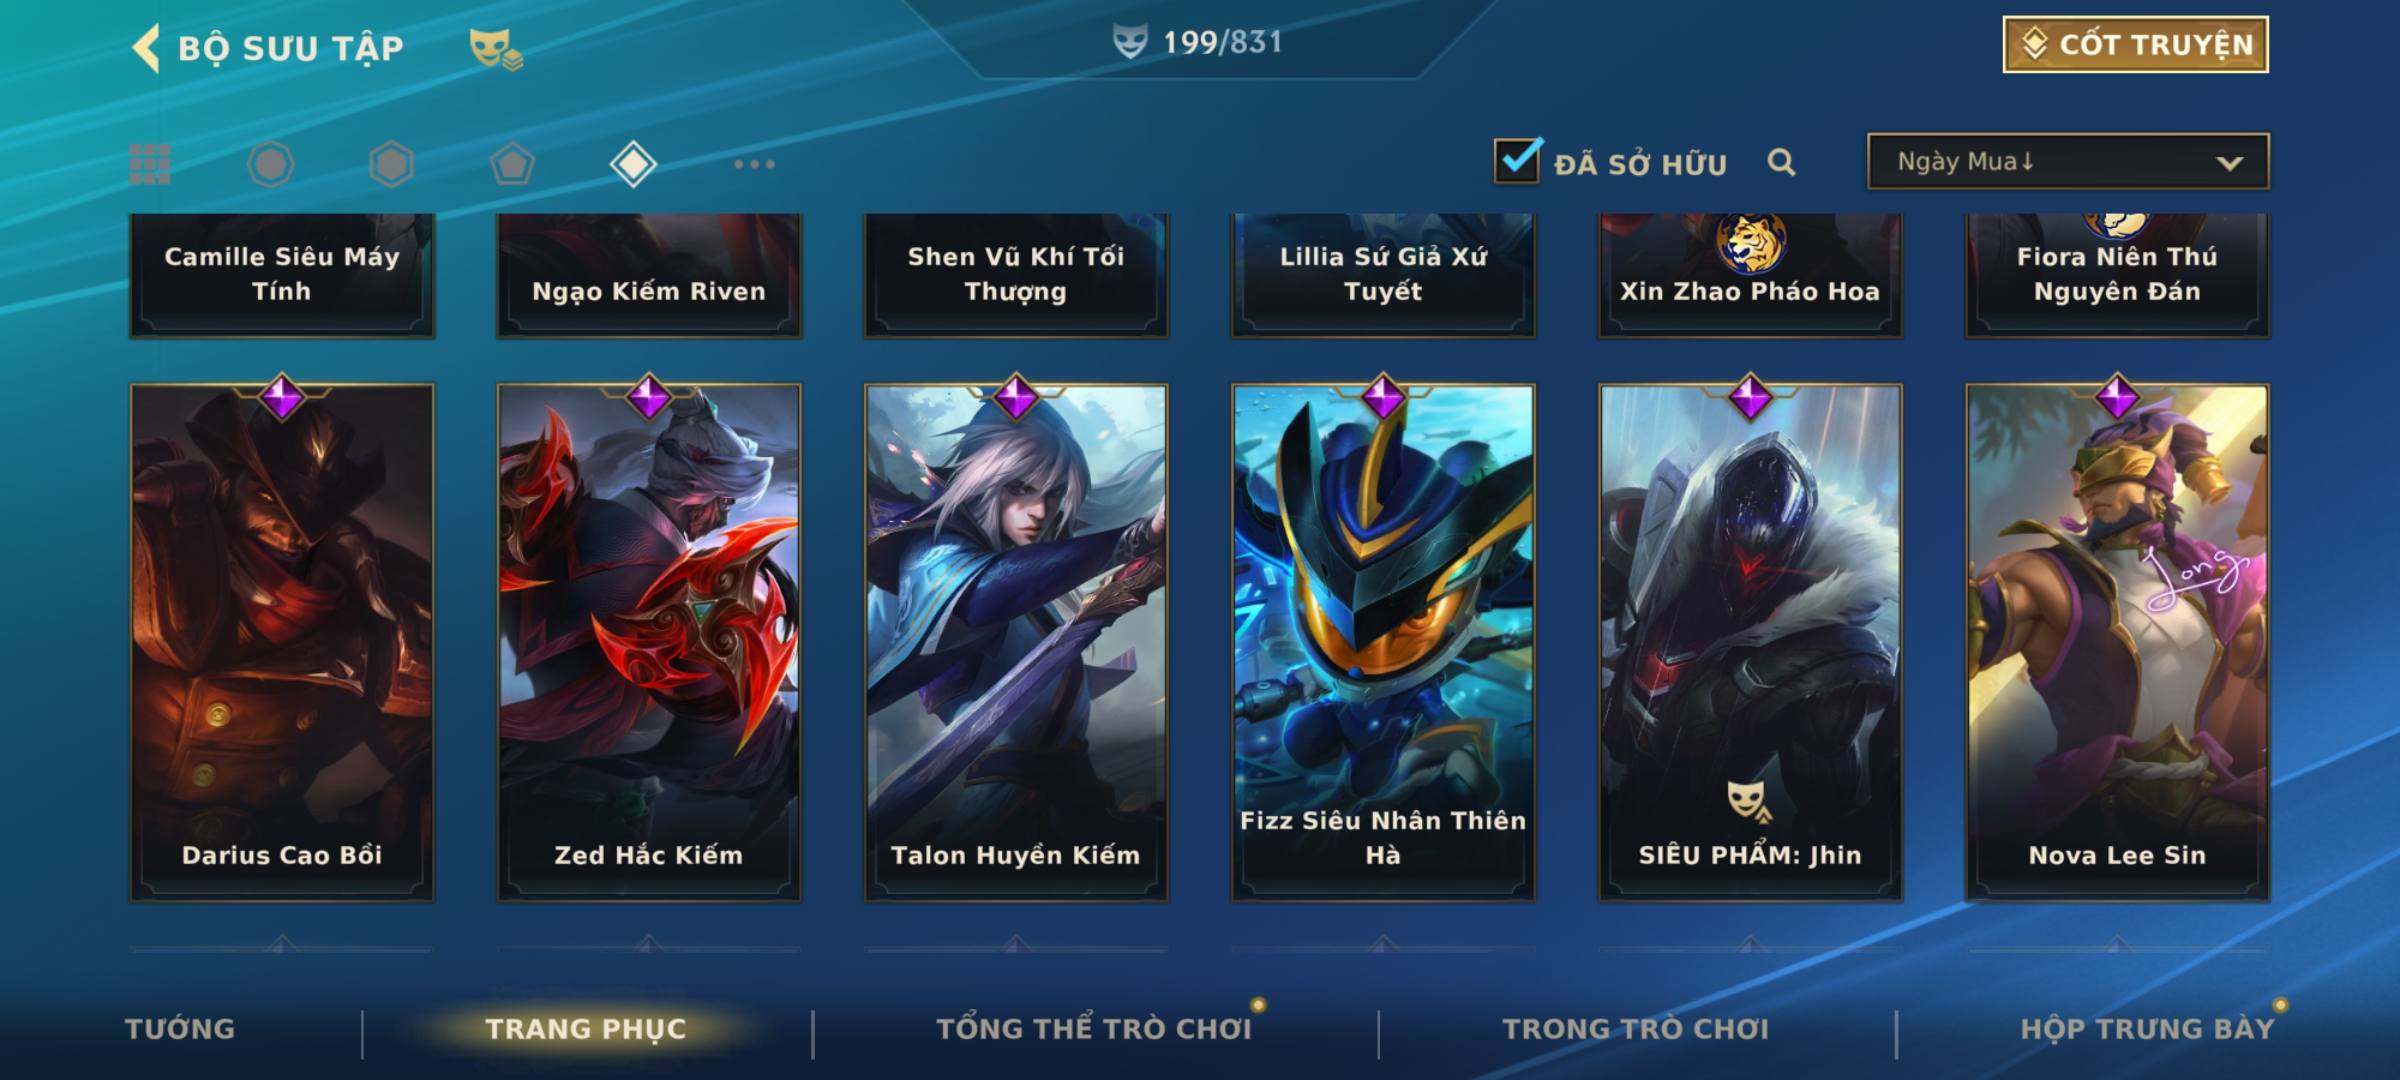The width and height of the screenshot is (2400, 1080).
Task: Switch to the Tổng Thể Trò Chơi tab
Action: tap(1094, 1029)
